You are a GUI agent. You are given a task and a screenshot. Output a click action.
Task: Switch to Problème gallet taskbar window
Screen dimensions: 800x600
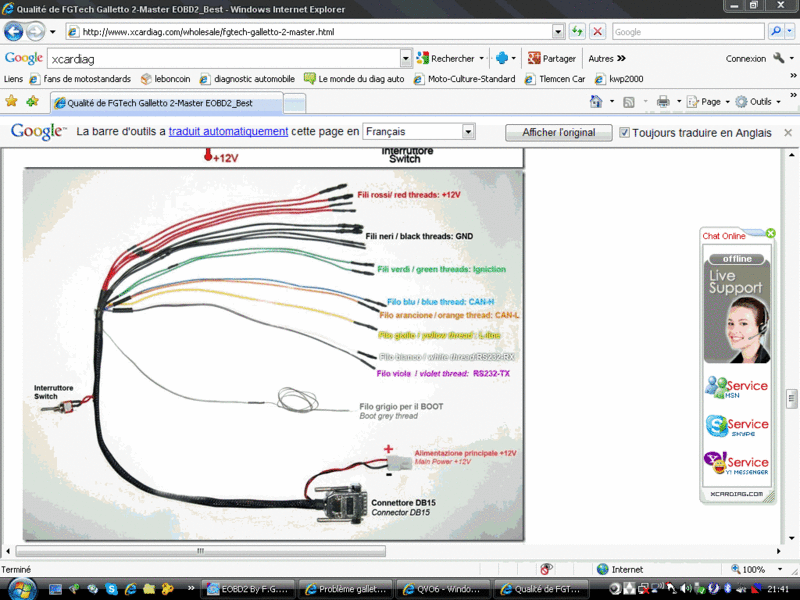tap(345, 589)
